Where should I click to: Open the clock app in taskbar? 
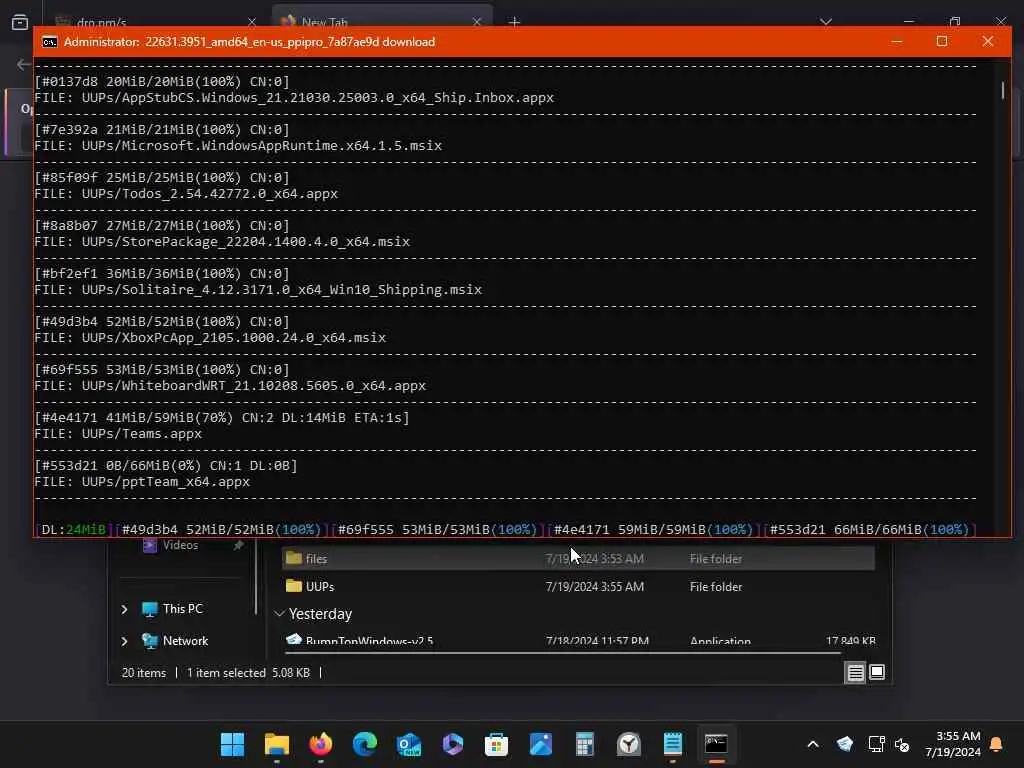[629, 744]
